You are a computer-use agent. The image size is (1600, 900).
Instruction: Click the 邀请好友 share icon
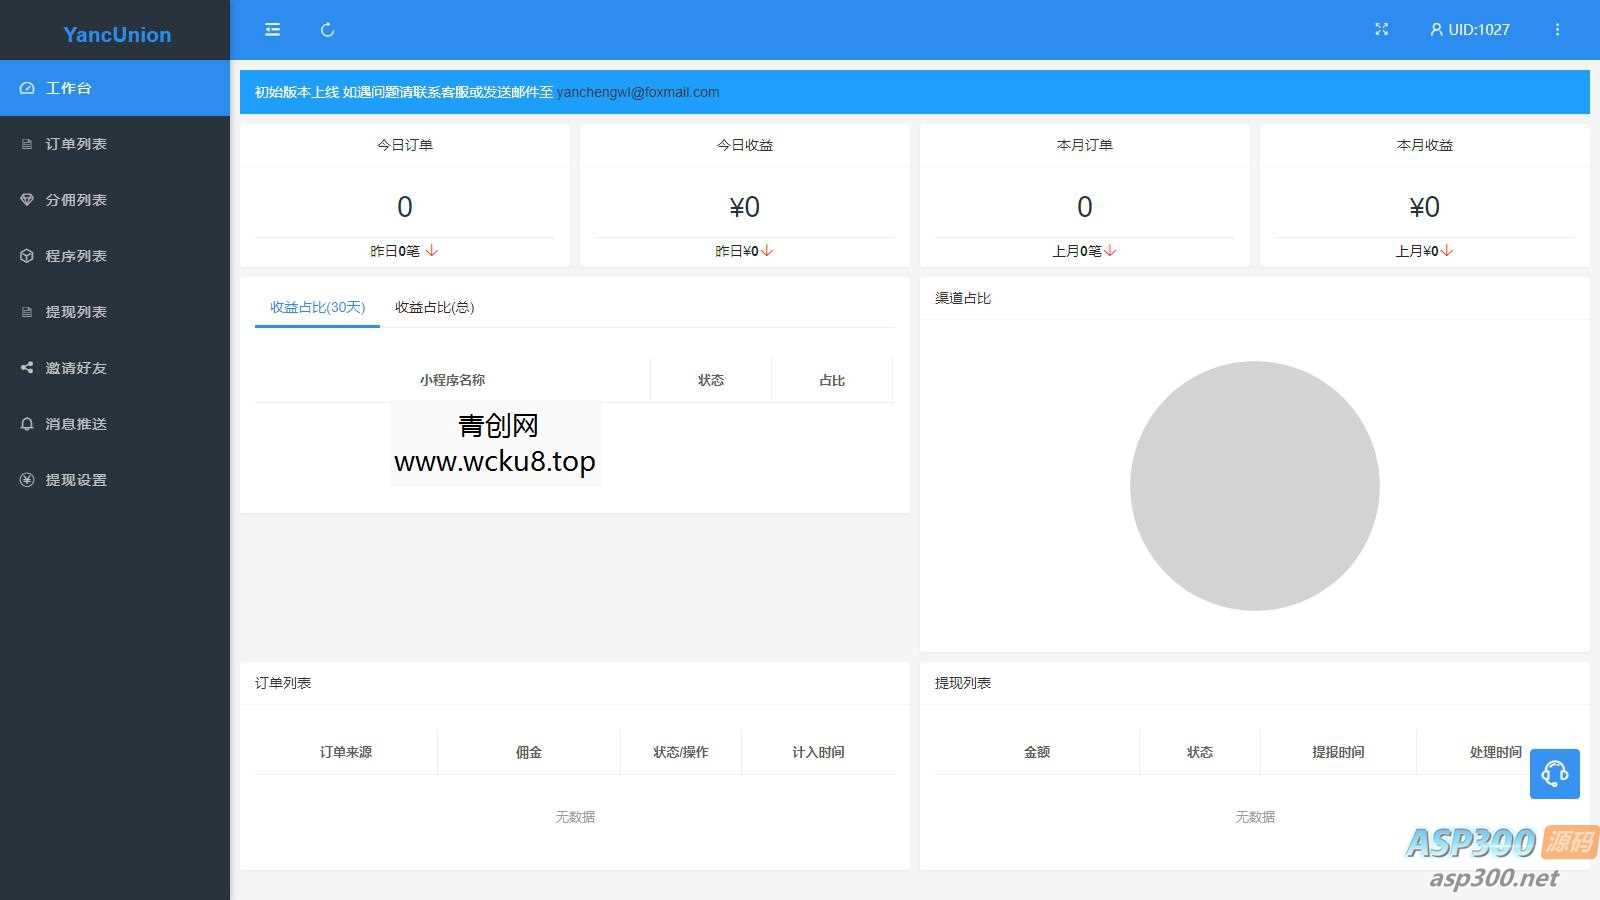tap(26, 368)
